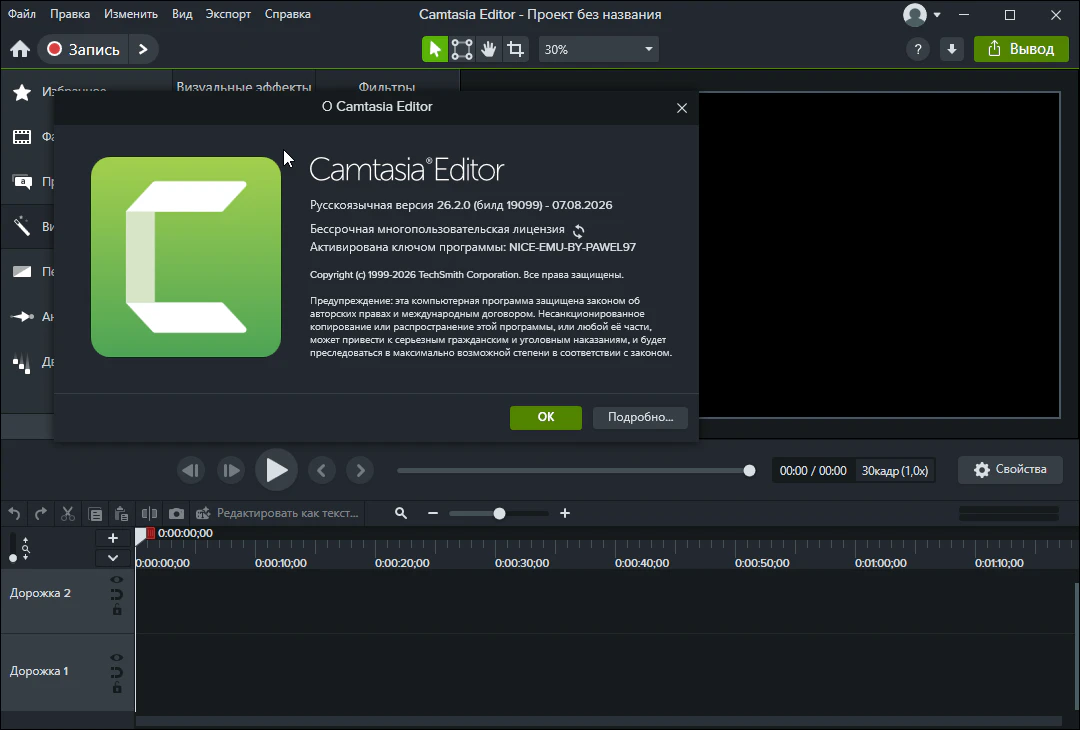Open the Annotations callout sidebar icon
Viewport: 1080px width, 730px height.
pos(22,182)
